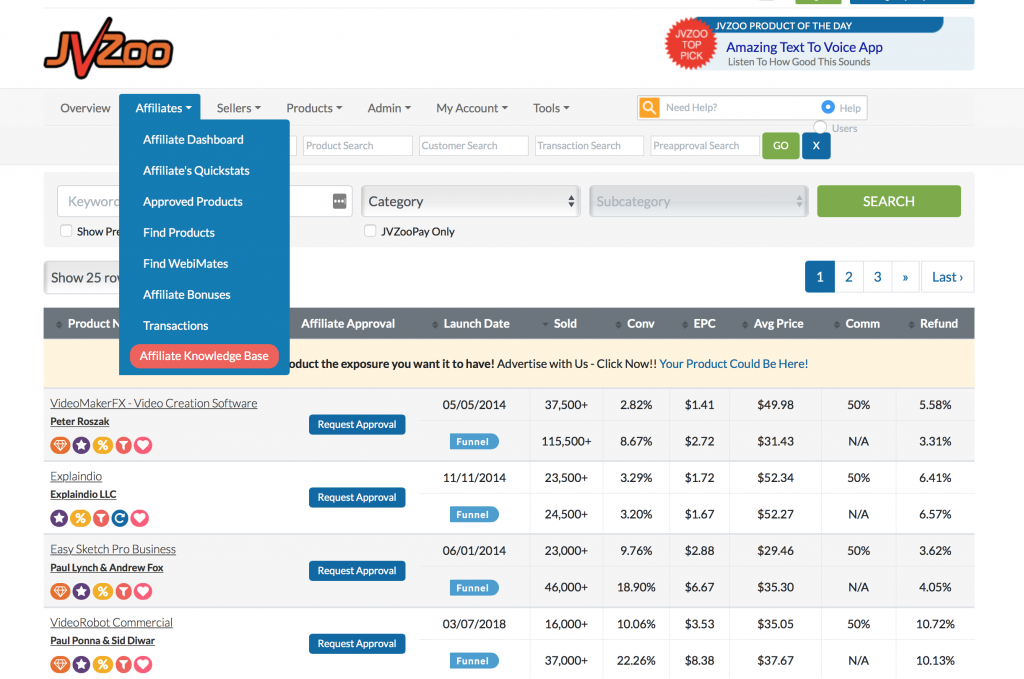
Task: Click the heart favorite icon under Explaindio
Action: (x=140, y=518)
